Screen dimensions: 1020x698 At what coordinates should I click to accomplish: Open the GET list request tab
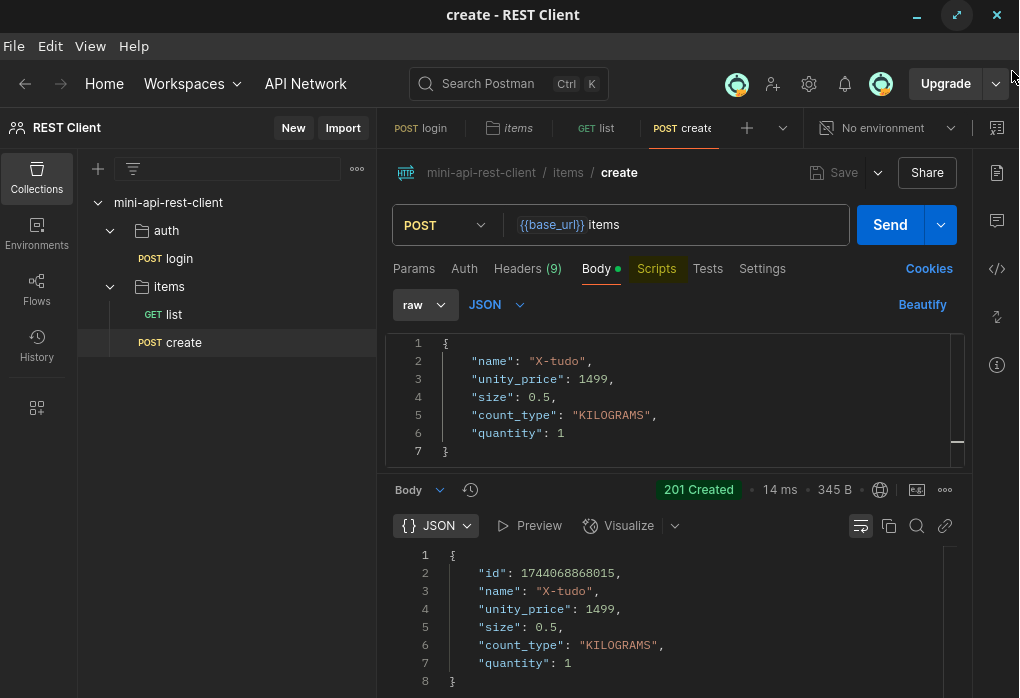[596, 128]
